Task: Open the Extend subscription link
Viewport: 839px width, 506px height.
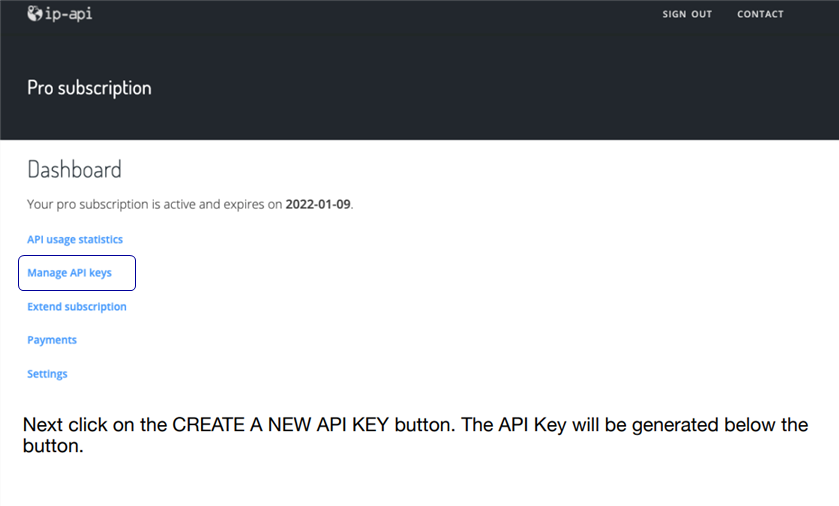Action: (77, 307)
